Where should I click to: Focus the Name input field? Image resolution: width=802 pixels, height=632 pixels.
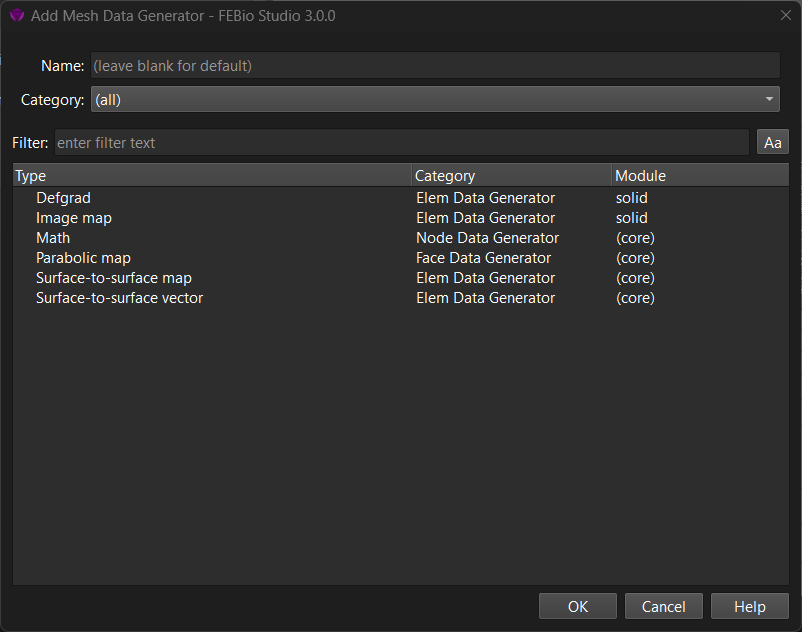pos(435,65)
